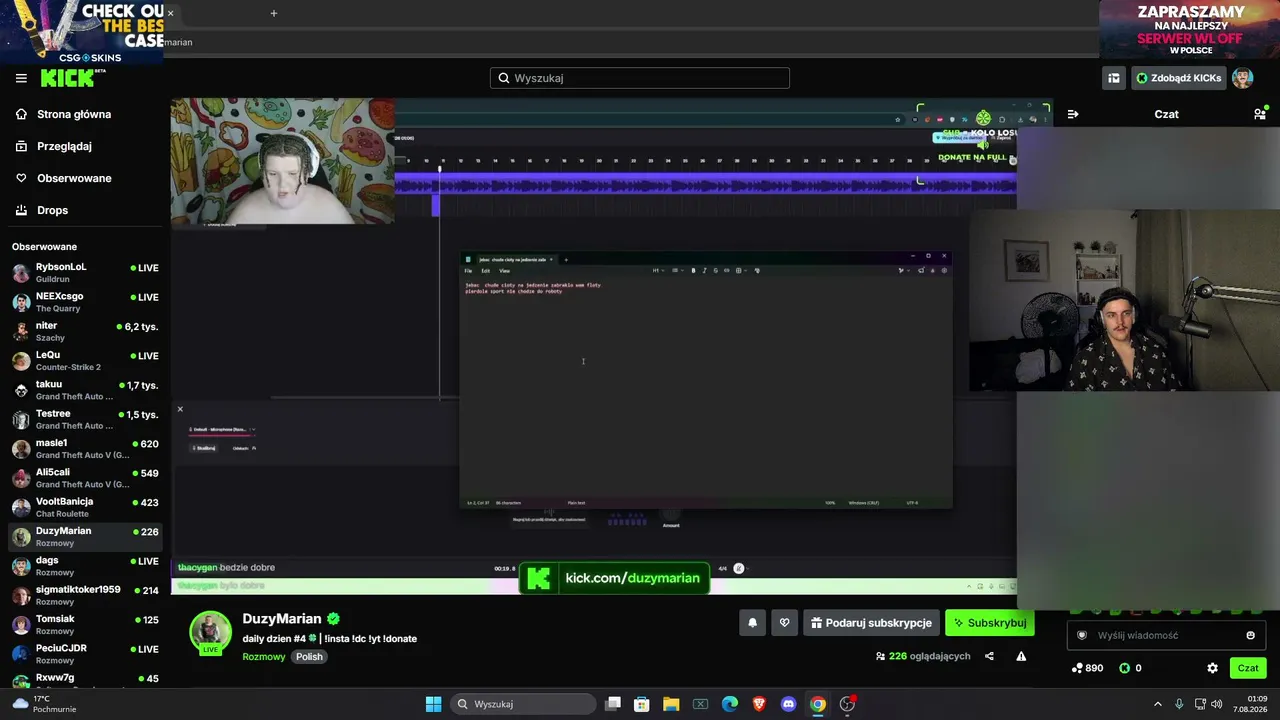Open NEEXcsgo channel in followed list

pos(85,302)
